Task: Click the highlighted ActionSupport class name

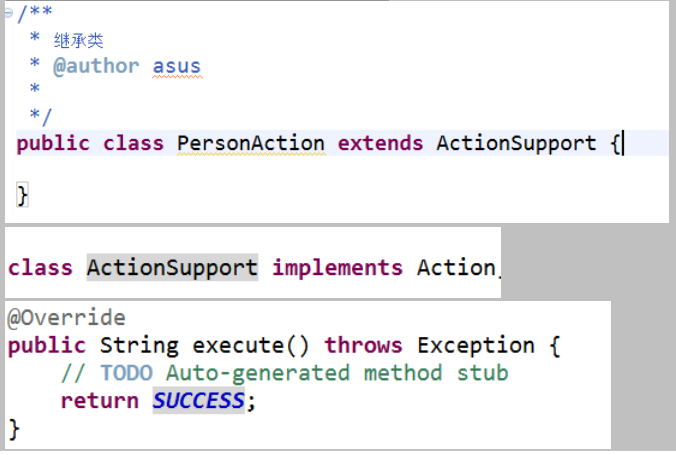Action: click(x=172, y=267)
